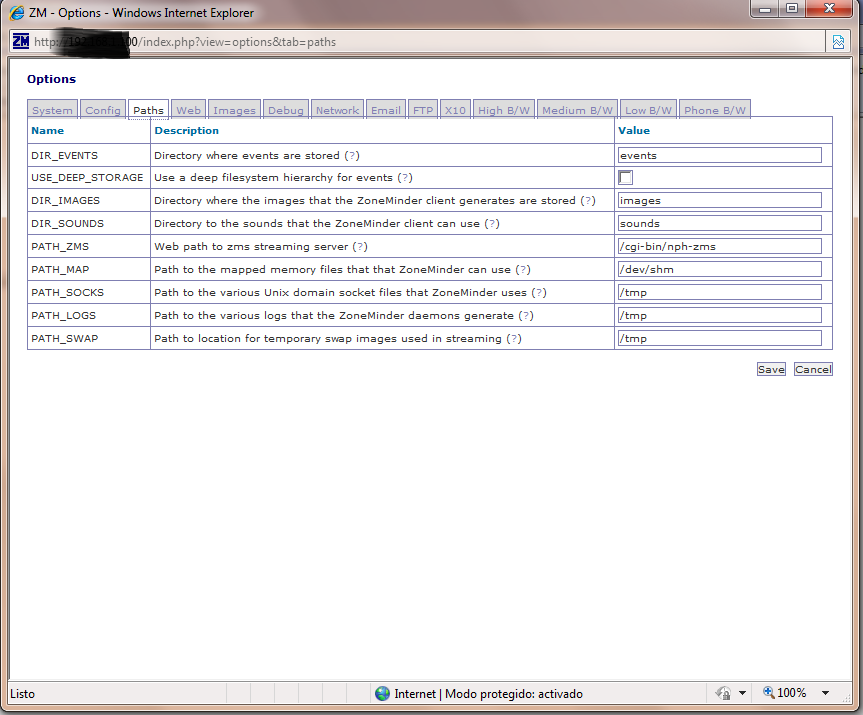863x715 pixels.
Task: Click the zoom level 100% text
Action: 791,693
